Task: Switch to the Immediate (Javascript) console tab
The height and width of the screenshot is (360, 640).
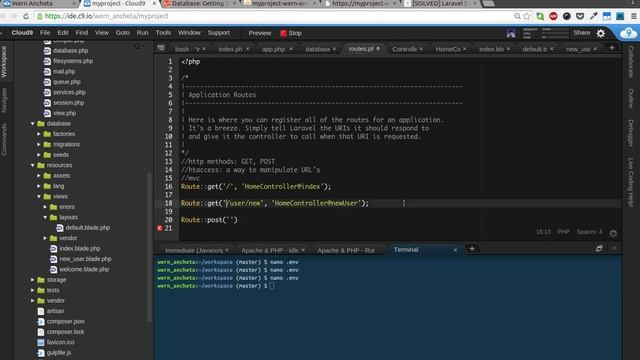Action: pos(194,250)
